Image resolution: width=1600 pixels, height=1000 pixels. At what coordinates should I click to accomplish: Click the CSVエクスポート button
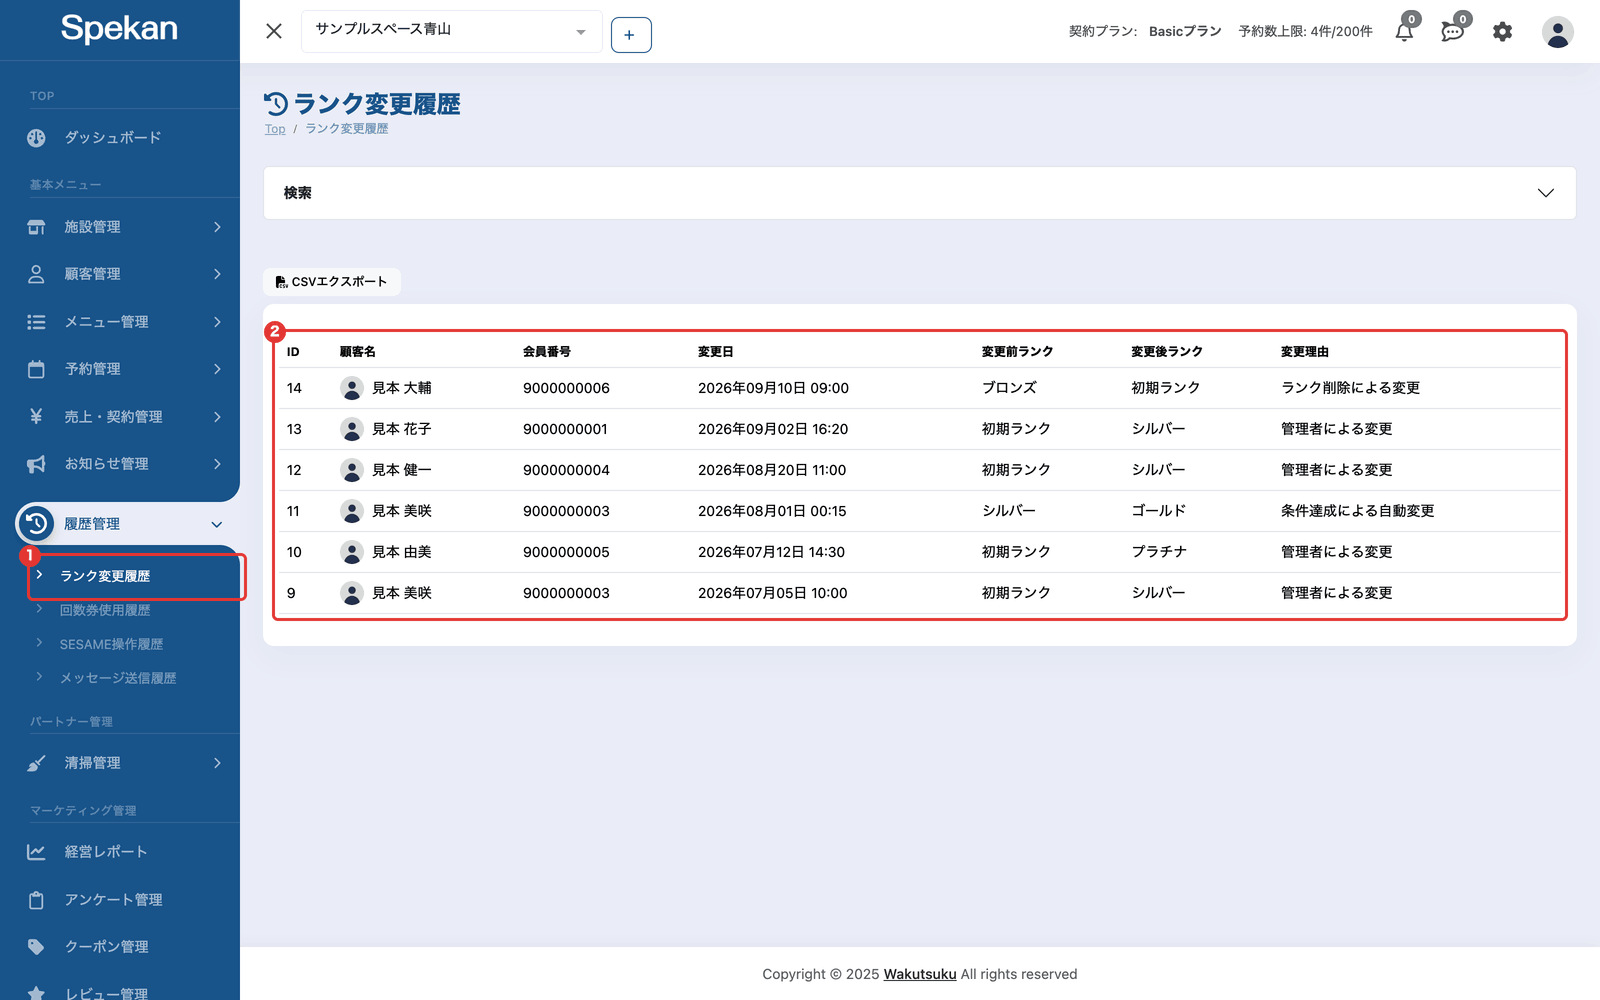[x=332, y=282]
